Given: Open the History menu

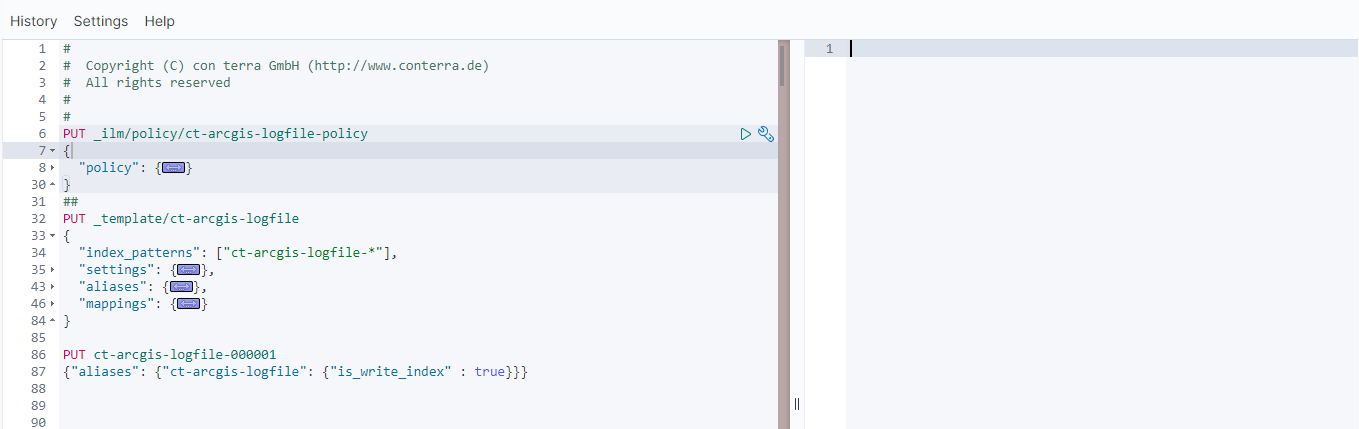Looking at the screenshot, I should pyautogui.click(x=33, y=21).
